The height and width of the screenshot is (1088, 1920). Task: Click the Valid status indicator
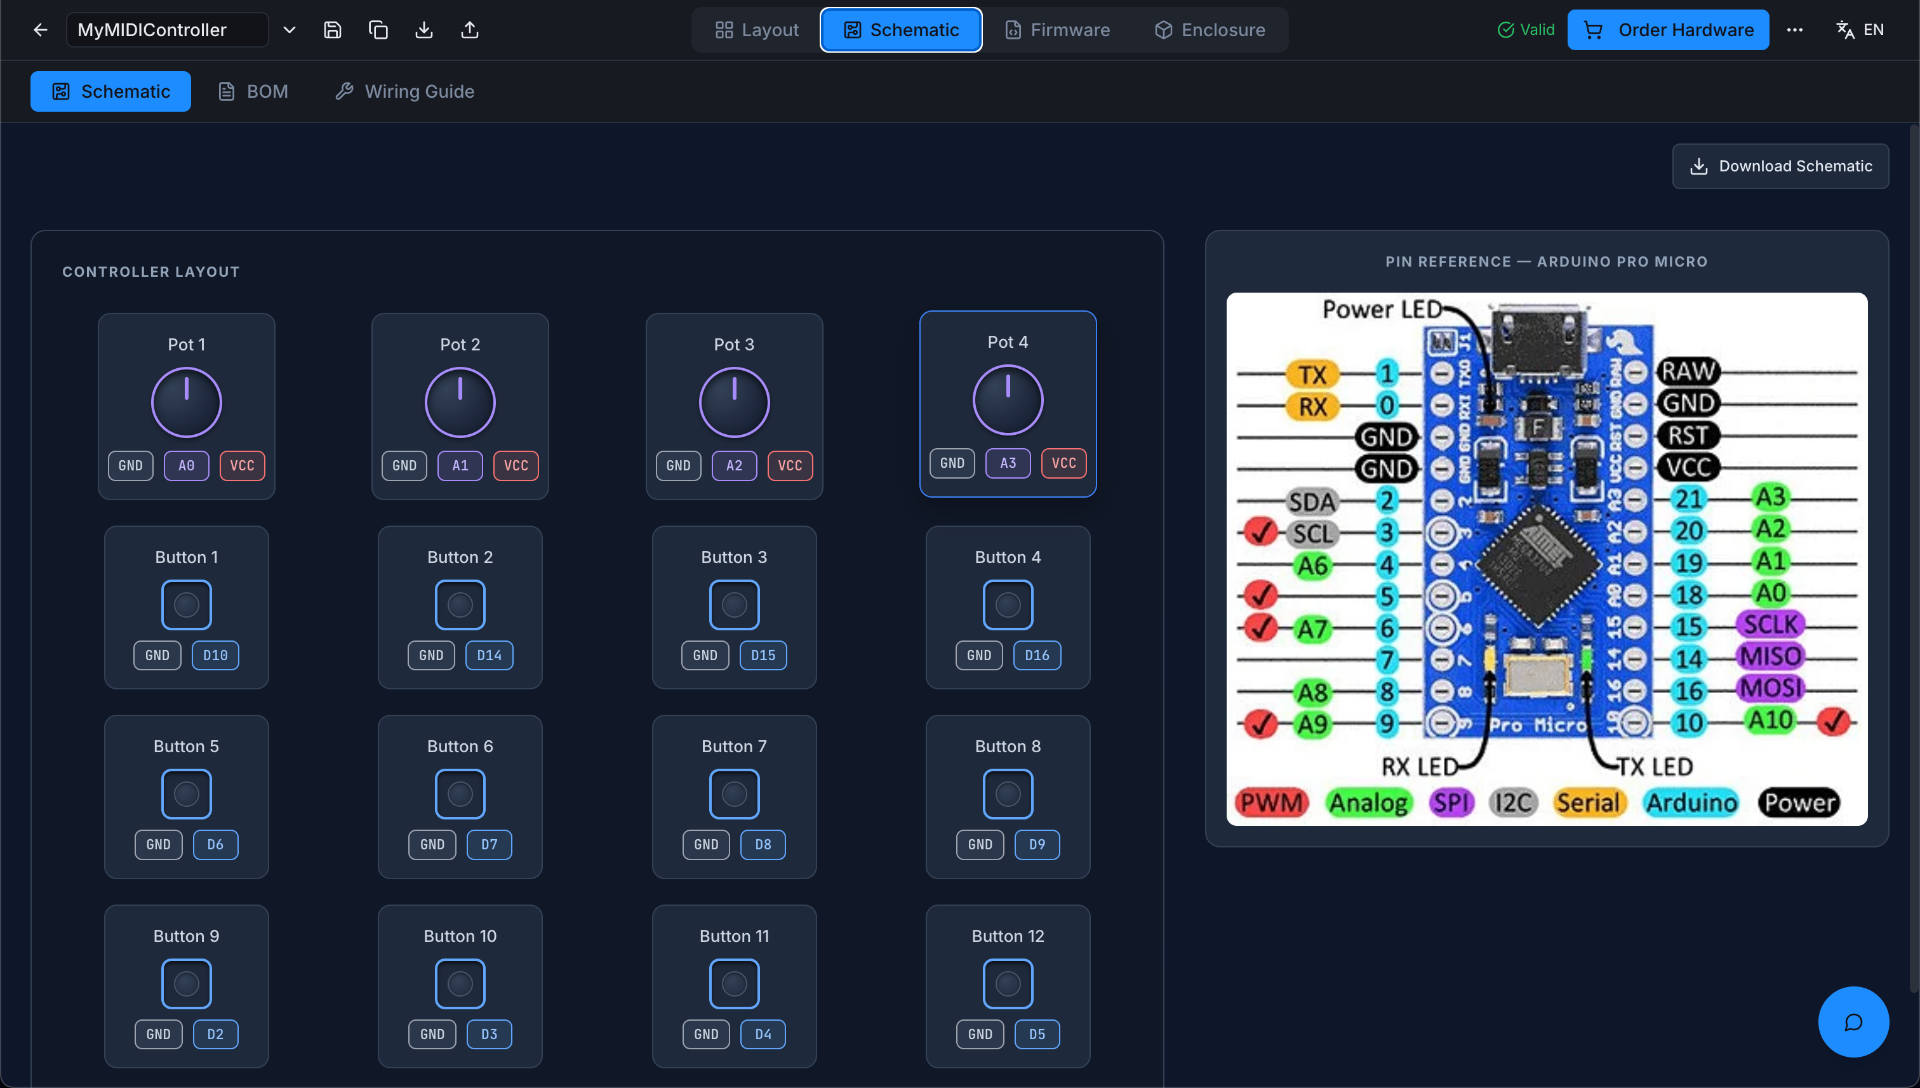1526,30
